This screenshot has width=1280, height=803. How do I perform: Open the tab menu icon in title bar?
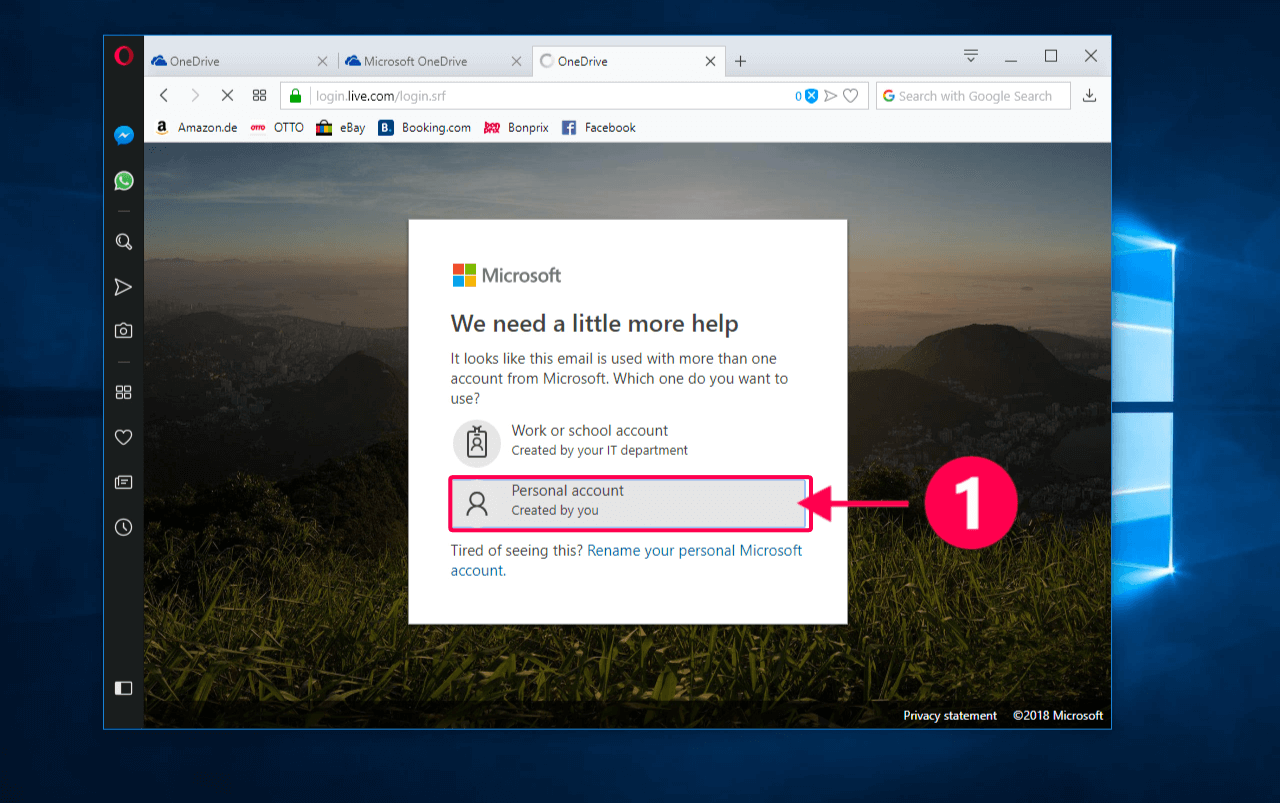971,56
